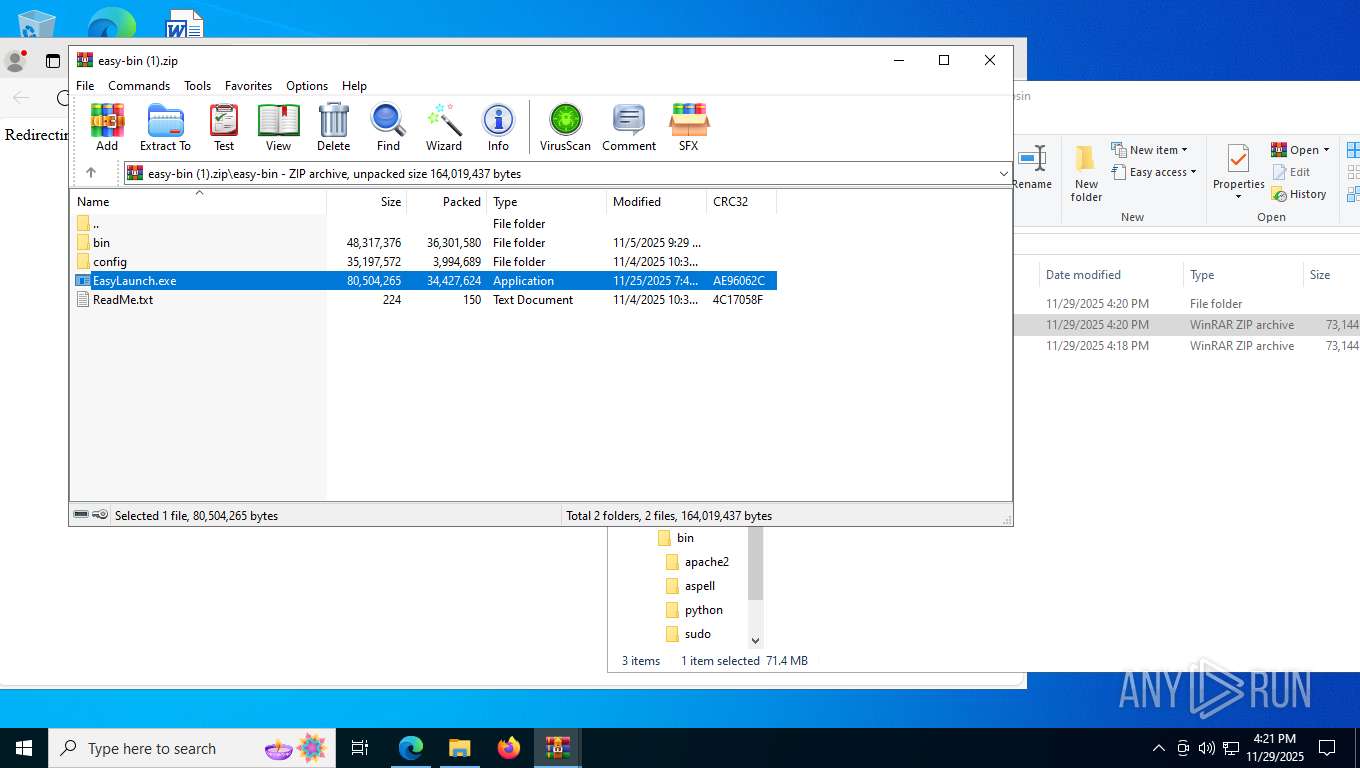The height and width of the screenshot is (768, 1360).
Task: Select the ReadMe.txt file
Action: pos(423,299)
